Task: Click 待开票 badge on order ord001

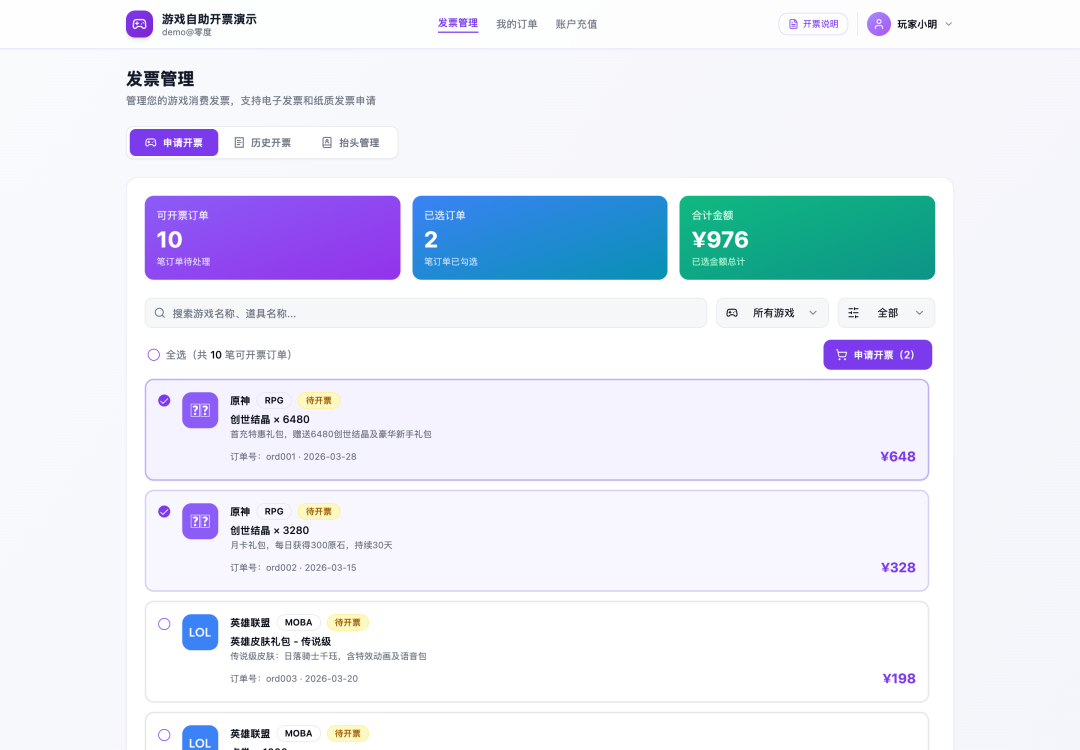Action: [318, 401]
